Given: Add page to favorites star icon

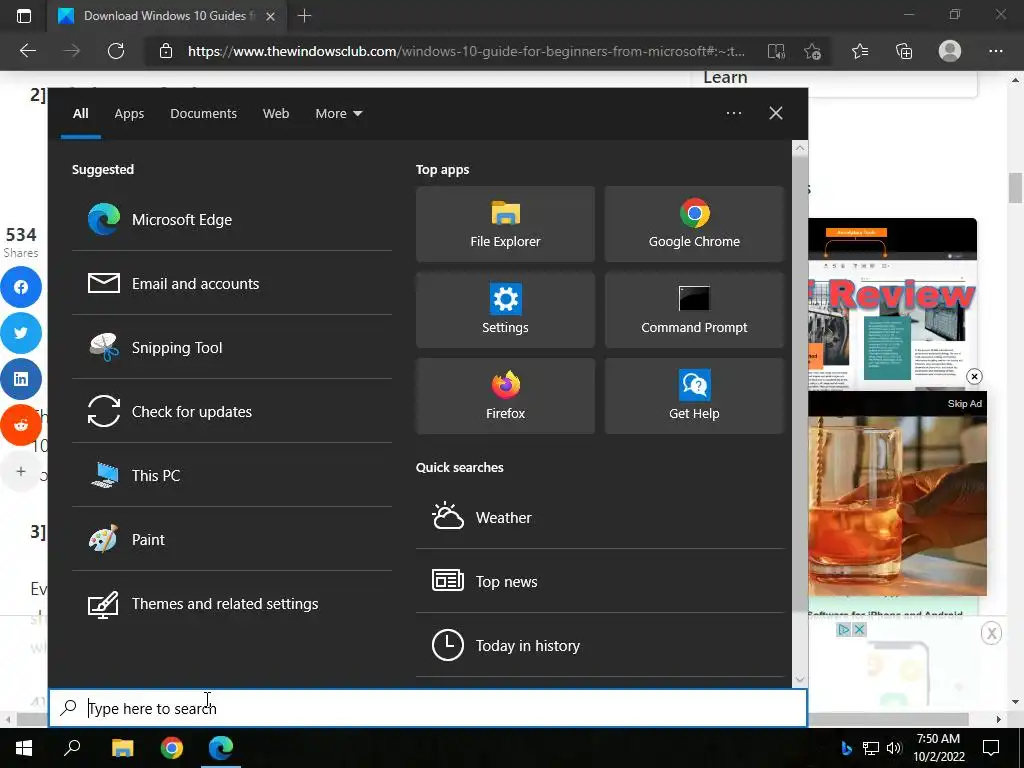Looking at the screenshot, I should click(x=812, y=51).
